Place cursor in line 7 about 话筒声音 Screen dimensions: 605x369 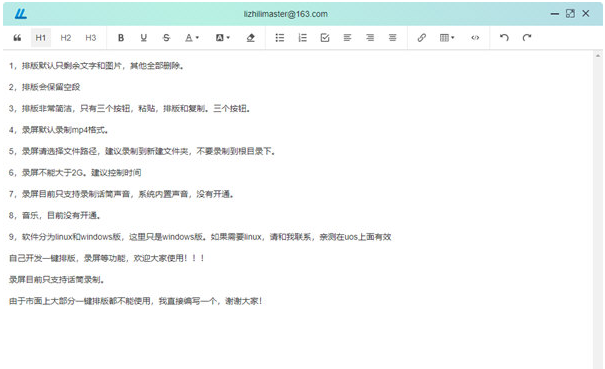(x=122, y=194)
